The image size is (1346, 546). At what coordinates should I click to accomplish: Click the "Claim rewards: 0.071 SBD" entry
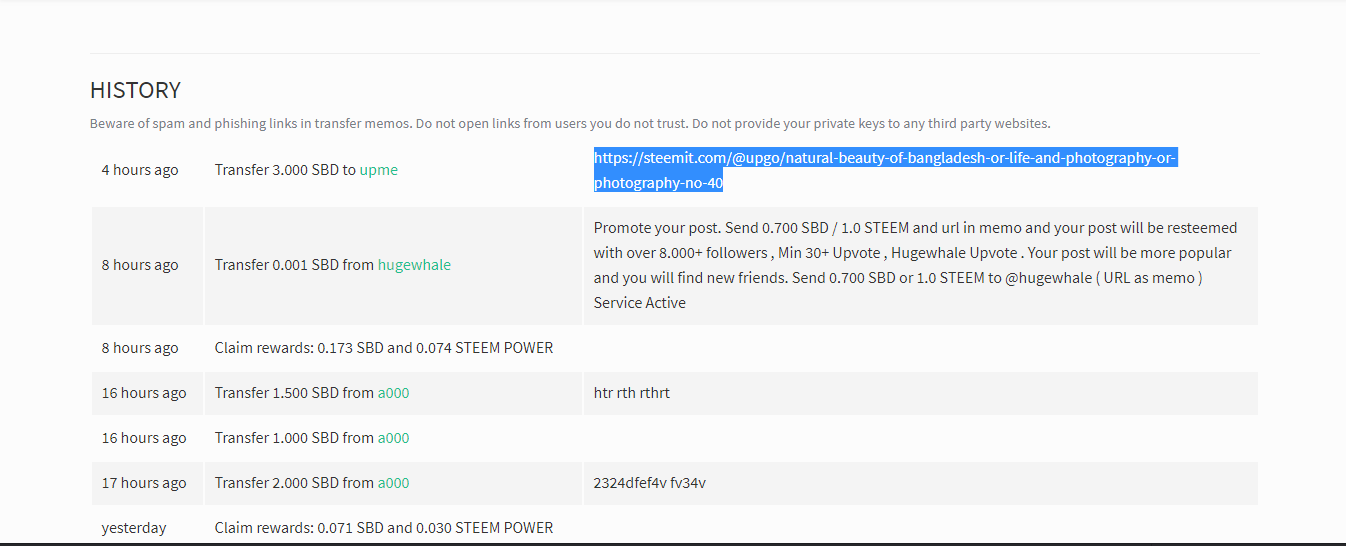(384, 528)
